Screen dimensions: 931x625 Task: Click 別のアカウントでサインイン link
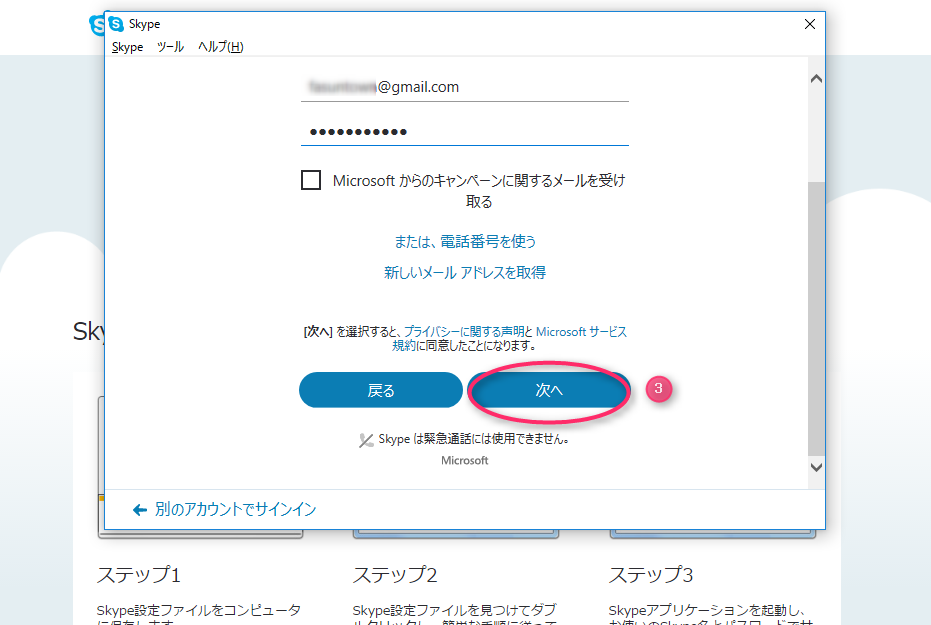pyautogui.click(x=235, y=509)
